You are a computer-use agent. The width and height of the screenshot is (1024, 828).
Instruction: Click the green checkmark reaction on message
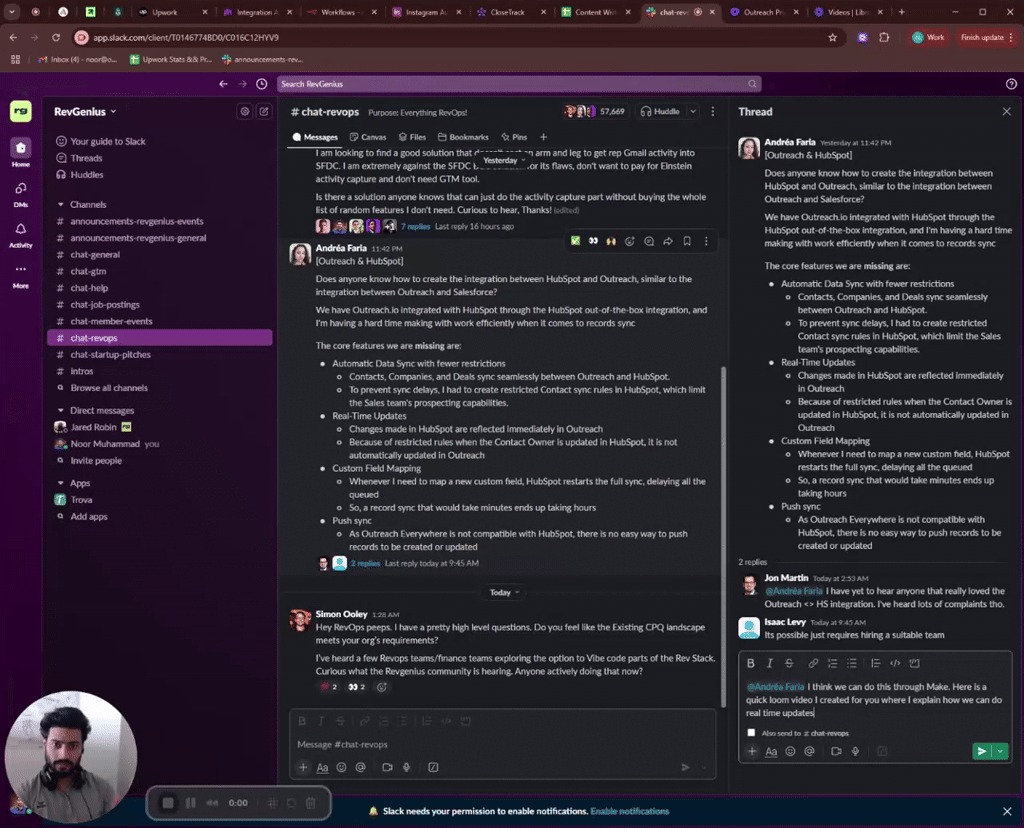(575, 241)
